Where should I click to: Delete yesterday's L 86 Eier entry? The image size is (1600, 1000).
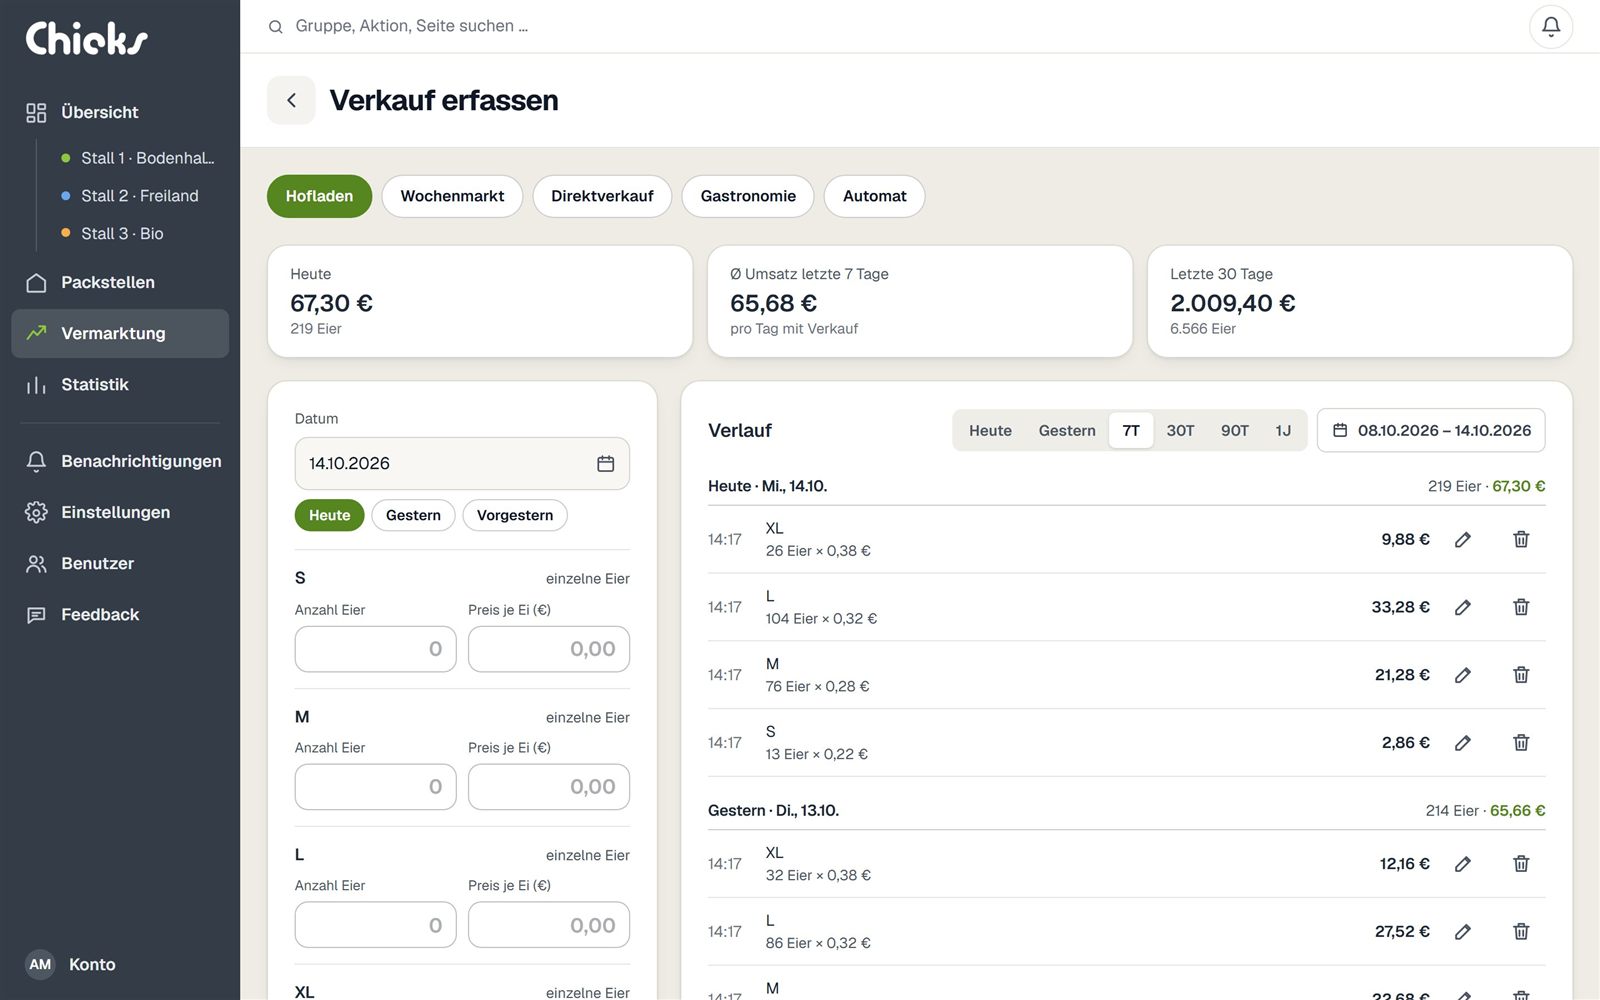pos(1521,932)
